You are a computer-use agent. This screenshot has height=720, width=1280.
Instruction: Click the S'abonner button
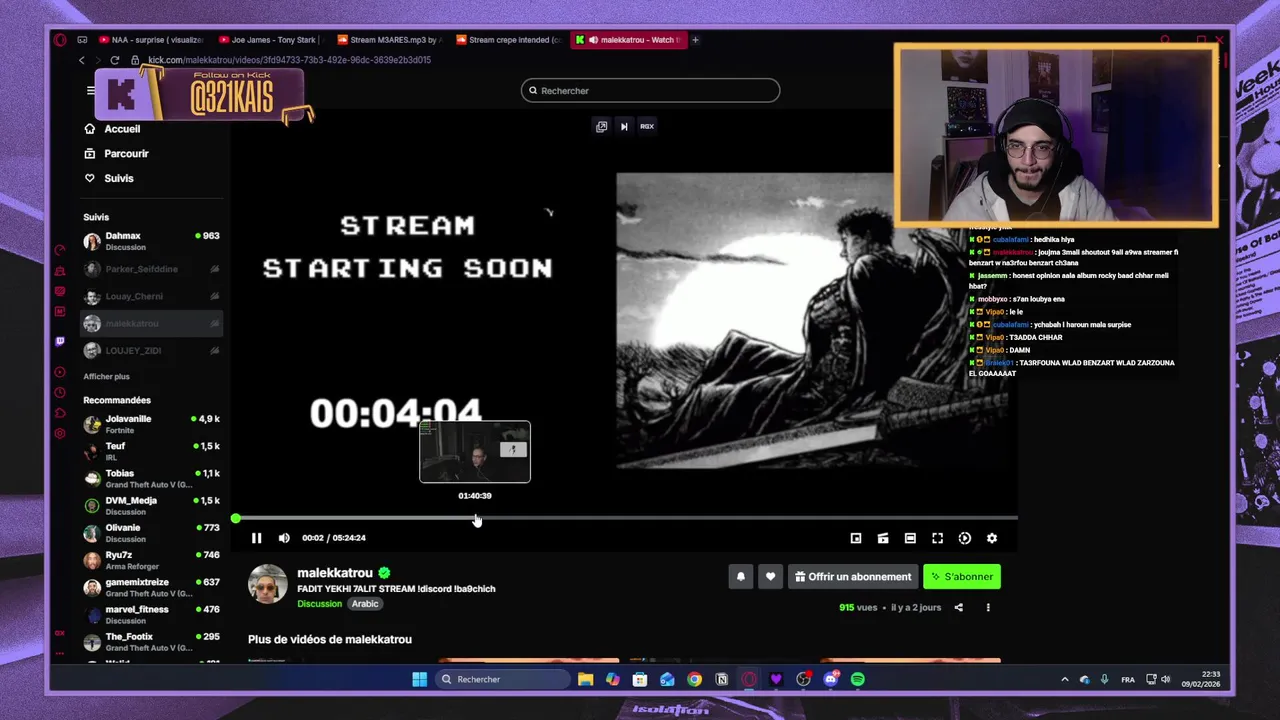962,576
